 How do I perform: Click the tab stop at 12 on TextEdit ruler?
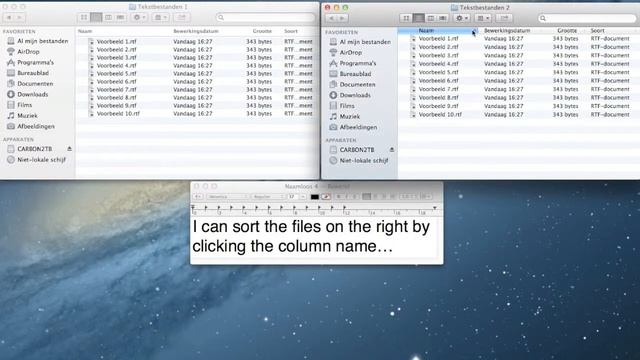pyautogui.click(x=345, y=208)
